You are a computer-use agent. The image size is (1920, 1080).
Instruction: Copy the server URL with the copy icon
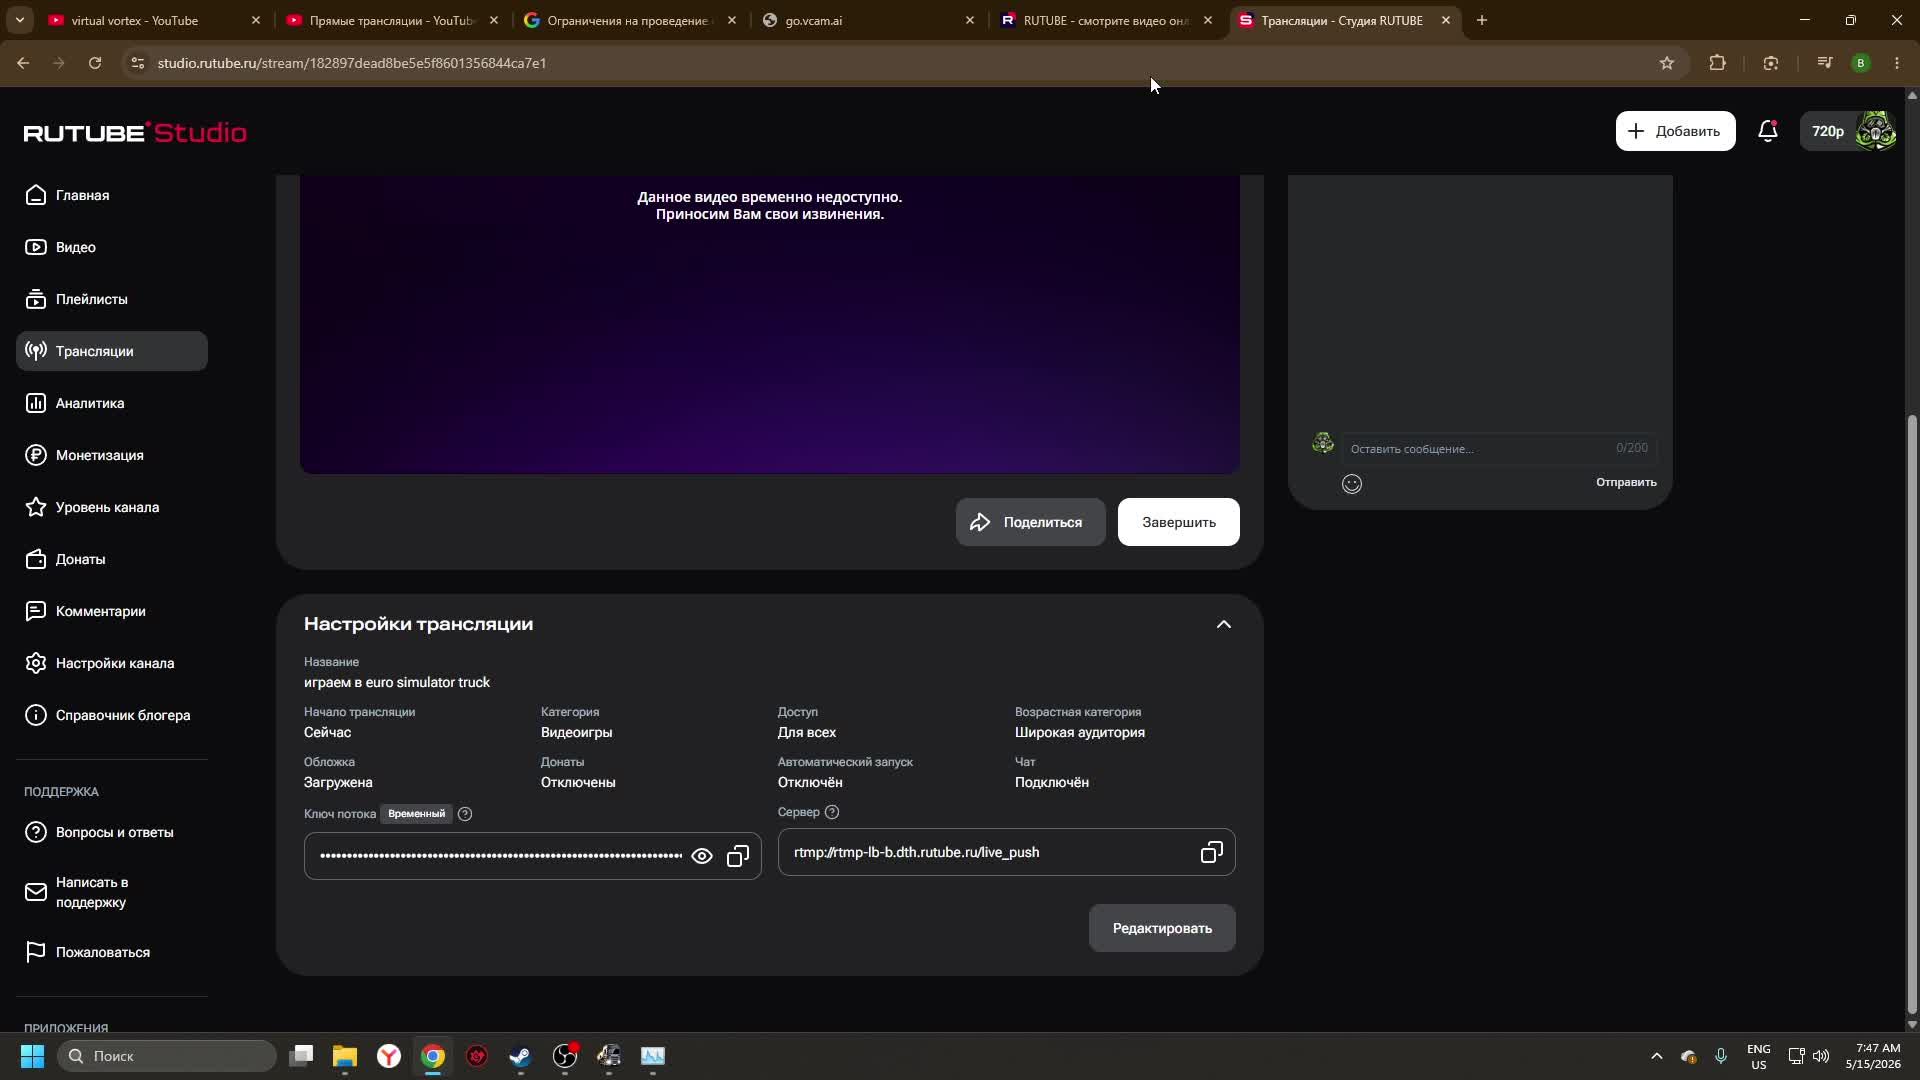coord(1211,852)
